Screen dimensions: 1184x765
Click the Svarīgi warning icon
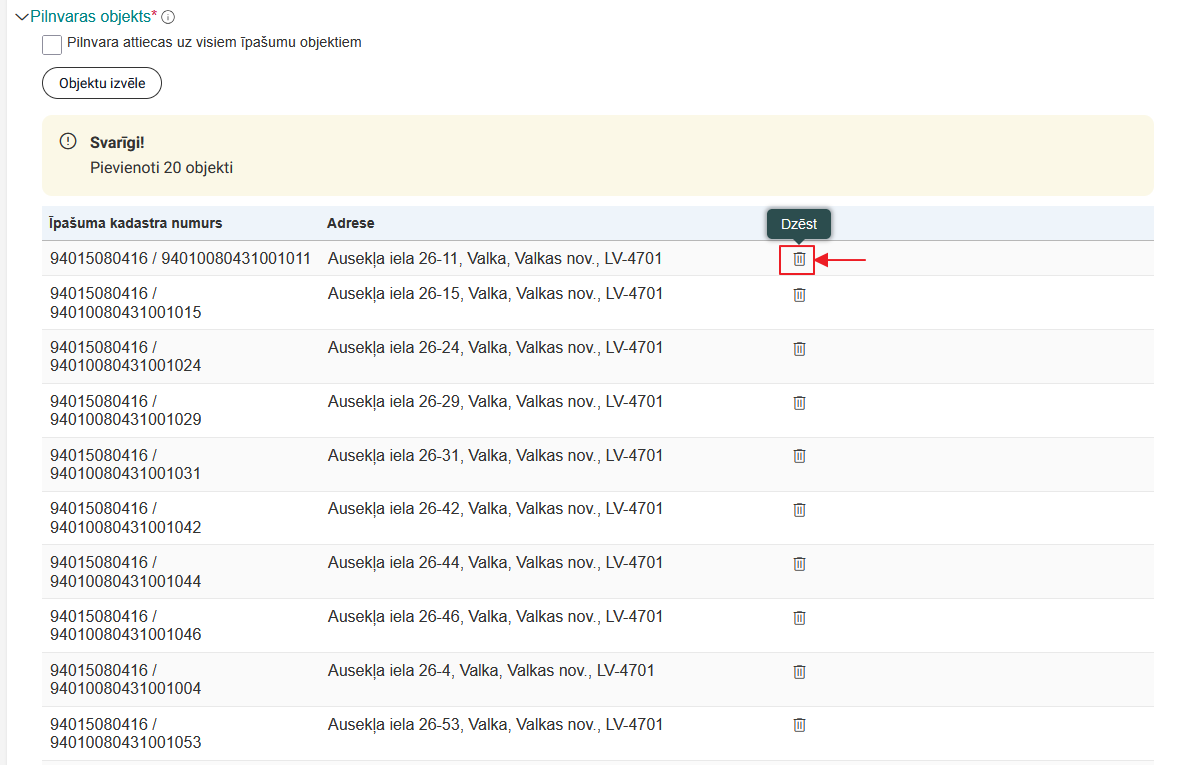coord(68,141)
